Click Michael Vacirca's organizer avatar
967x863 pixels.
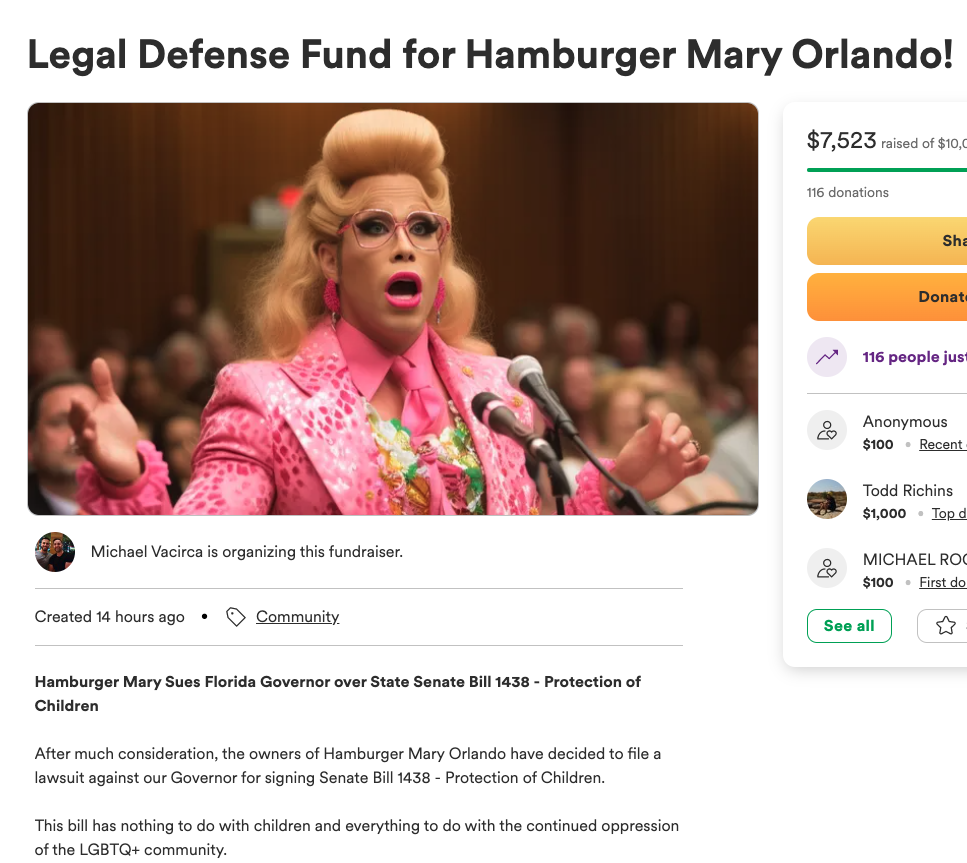pyautogui.click(x=55, y=552)
